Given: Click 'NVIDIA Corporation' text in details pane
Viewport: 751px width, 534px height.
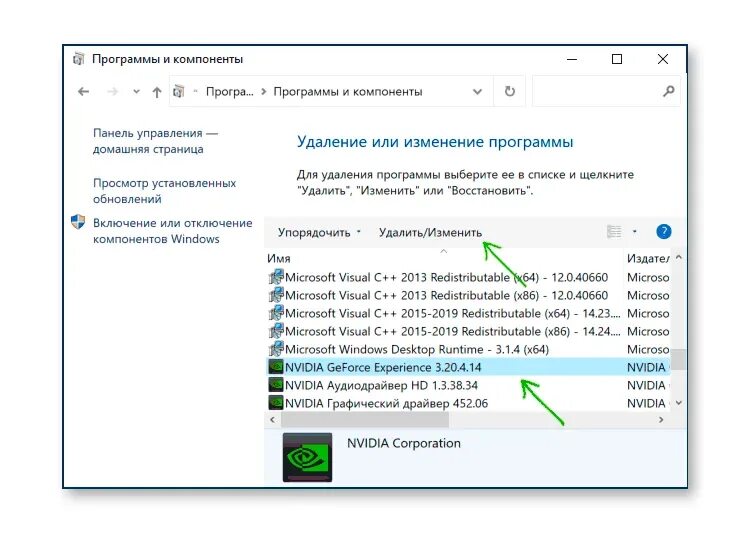Looking at the screenshot, I should coord(404,443).
